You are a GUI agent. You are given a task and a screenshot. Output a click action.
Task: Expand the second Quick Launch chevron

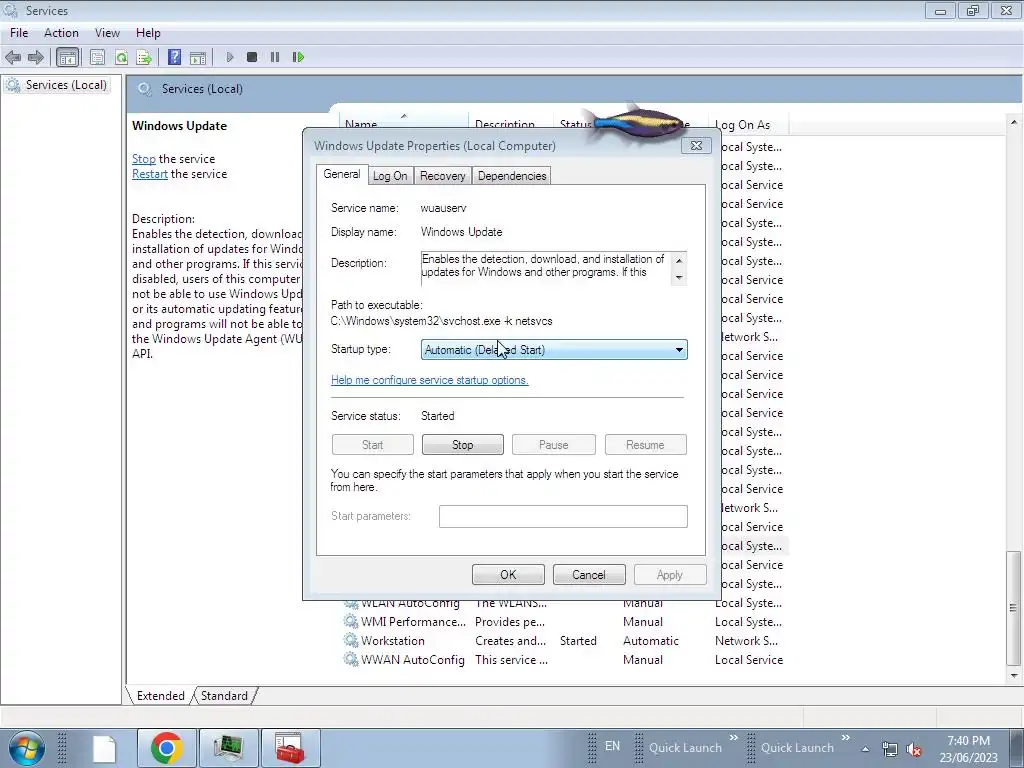tap(846, 738)
